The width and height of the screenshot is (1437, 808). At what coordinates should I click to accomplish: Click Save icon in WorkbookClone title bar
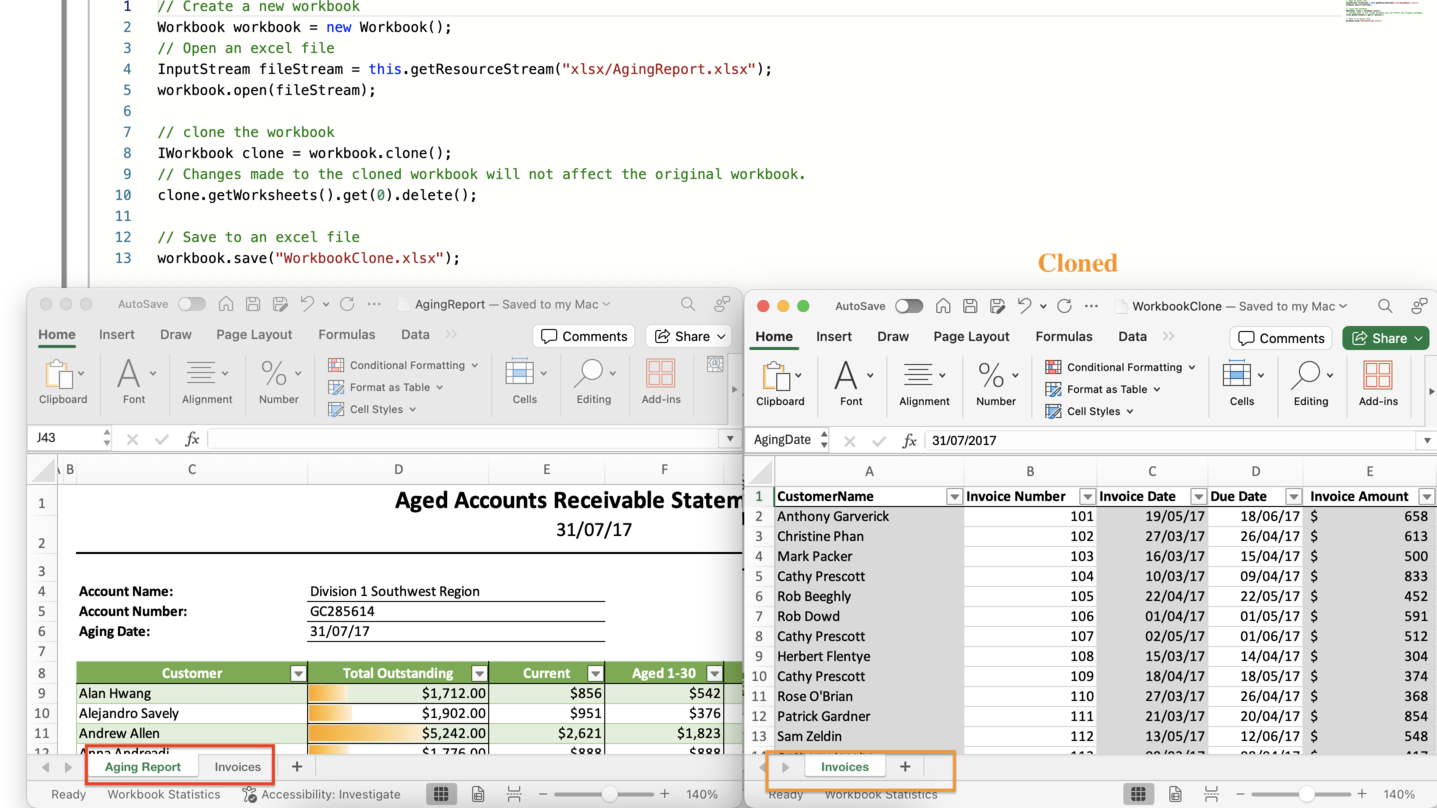pyautogui.click(x=970, y=306)
